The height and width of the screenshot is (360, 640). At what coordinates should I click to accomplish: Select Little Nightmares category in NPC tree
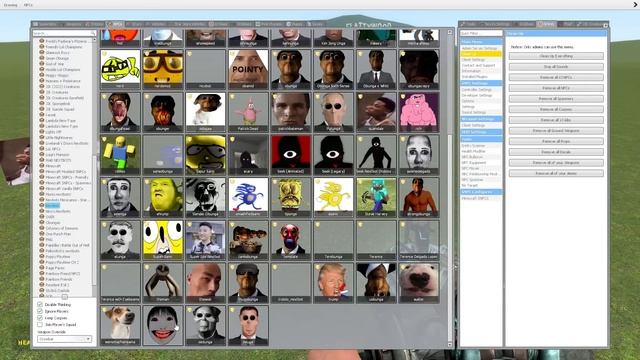tap(58, 138)
